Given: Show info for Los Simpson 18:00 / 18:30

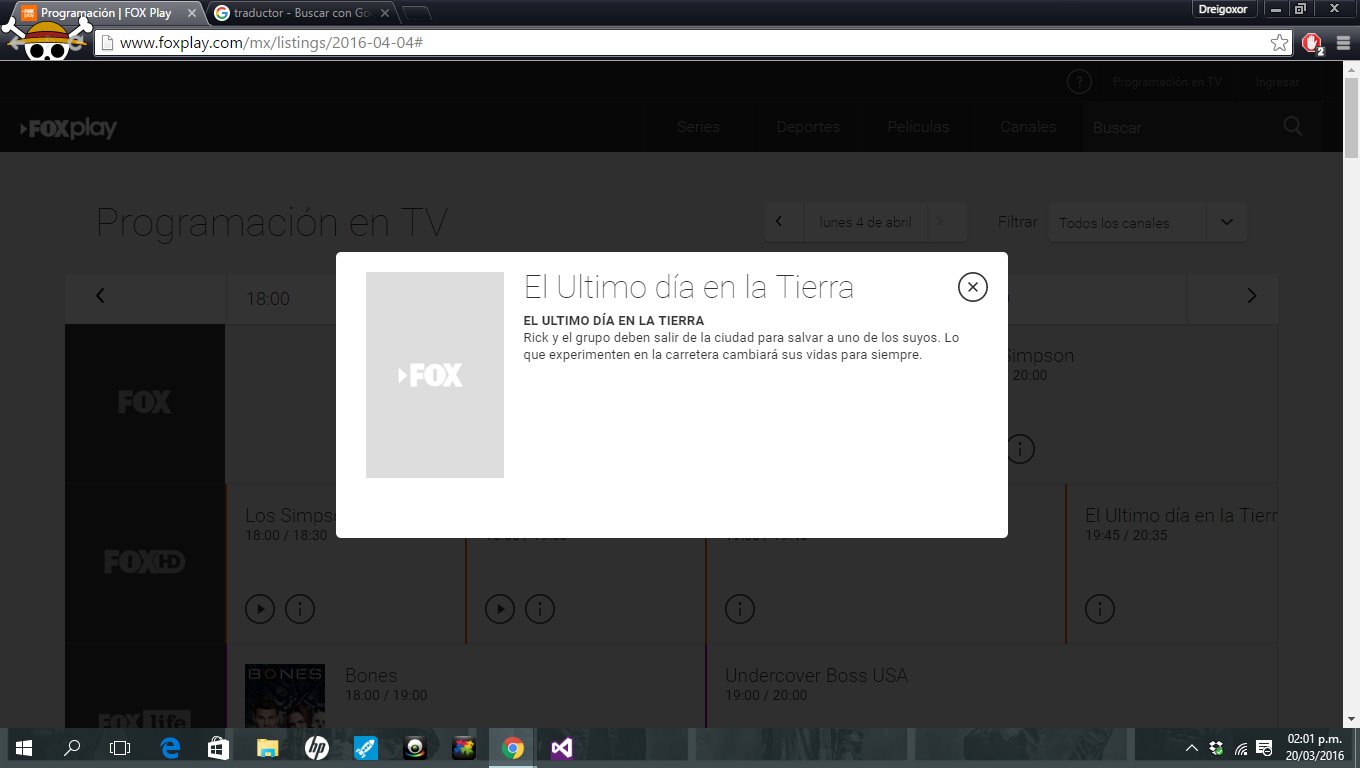Looking at the screenshot, I should 300,608.
